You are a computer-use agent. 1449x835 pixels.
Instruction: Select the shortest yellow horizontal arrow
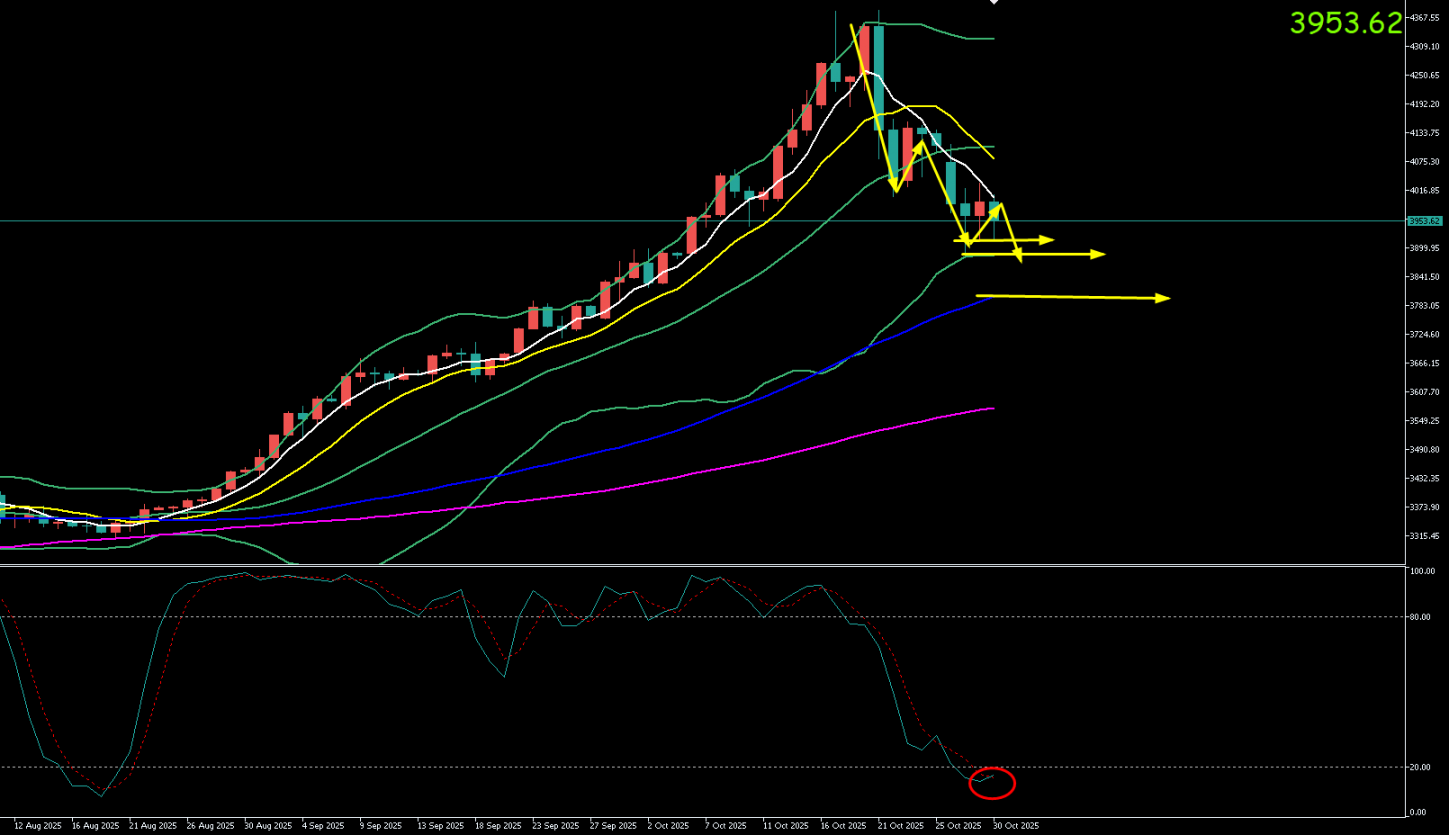click(x=1004, y=240)
